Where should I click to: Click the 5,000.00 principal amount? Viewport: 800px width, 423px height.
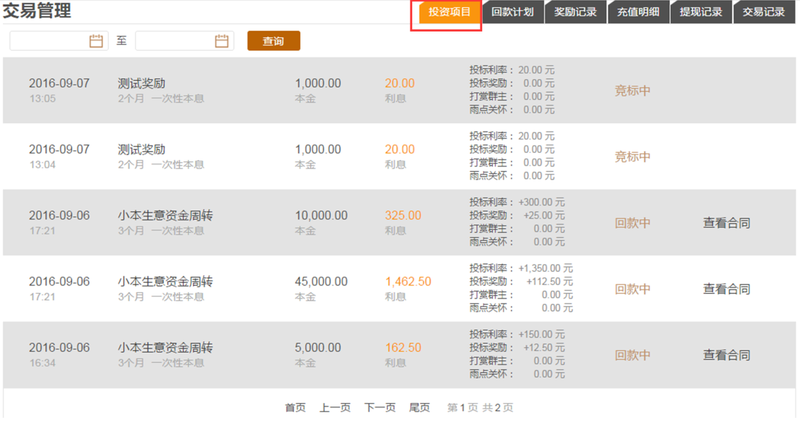[318, 348]
